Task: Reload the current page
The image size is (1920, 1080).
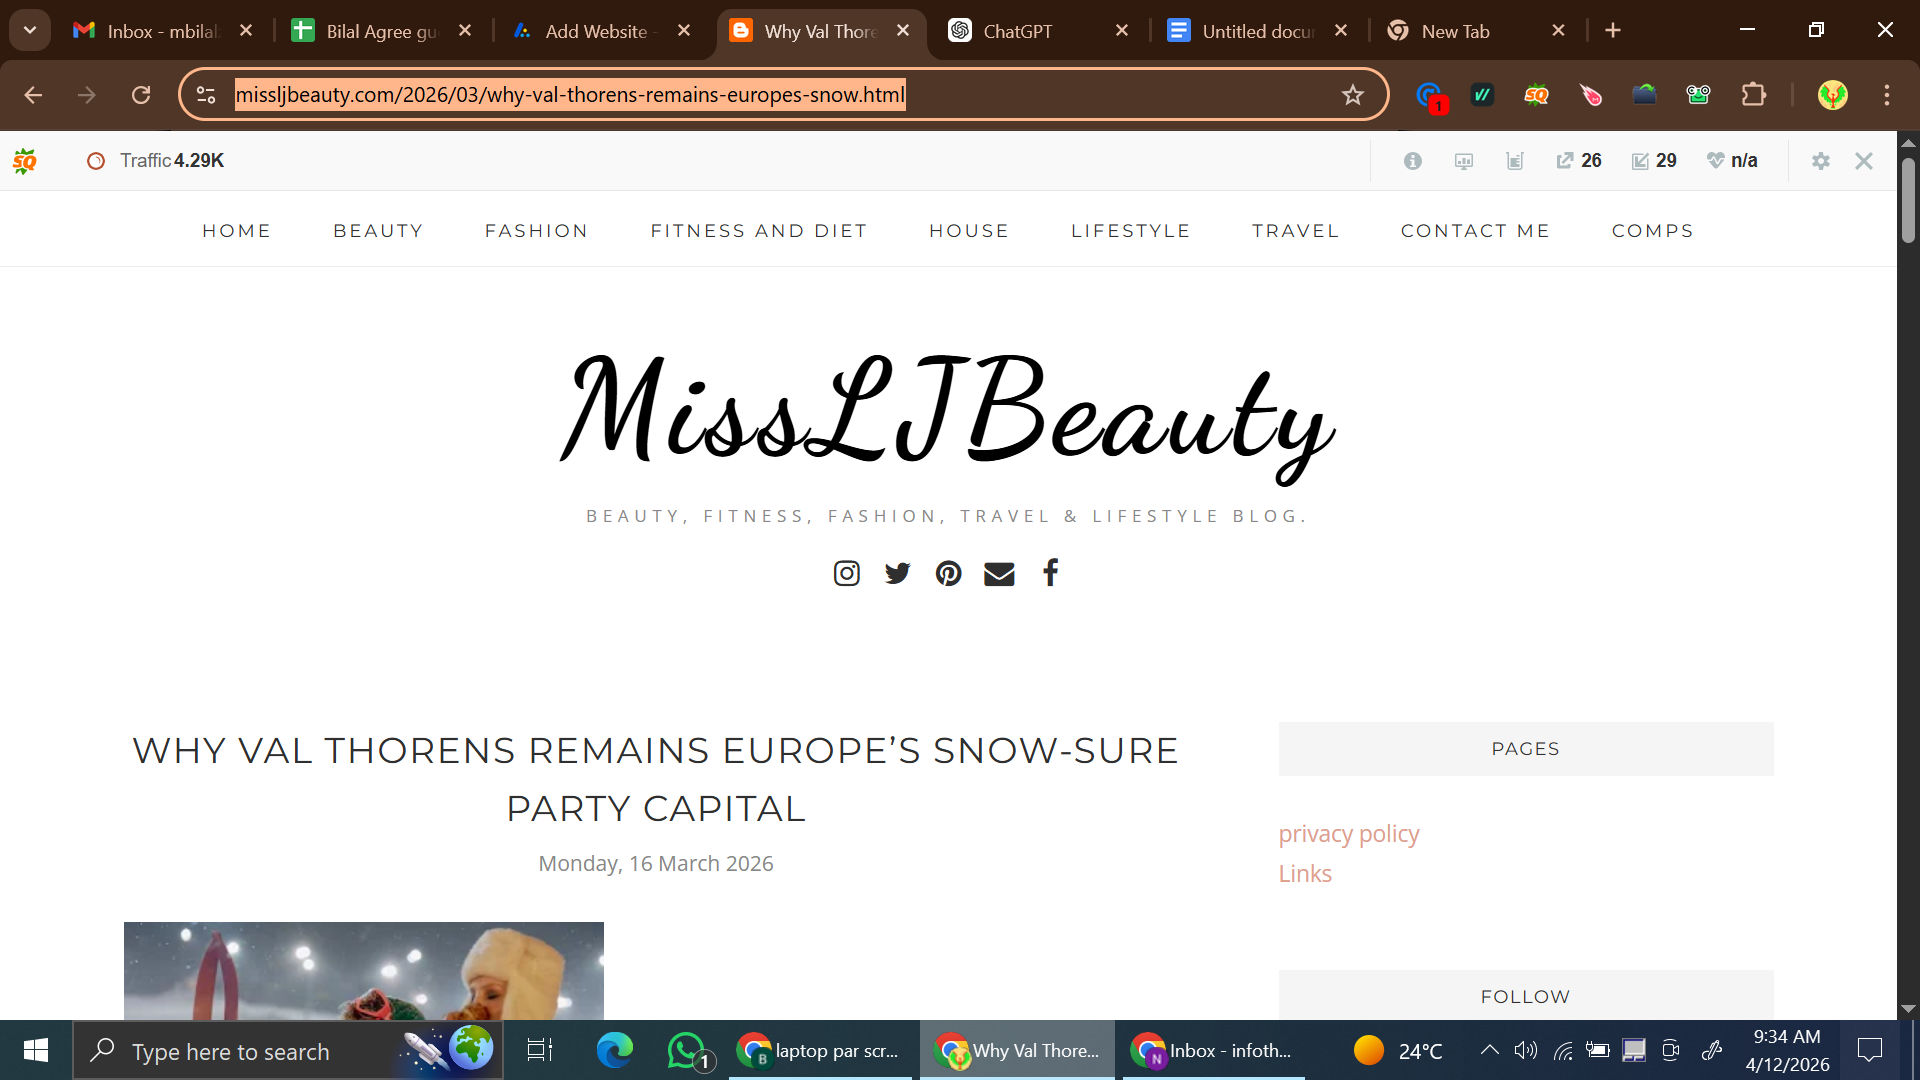Action: click(x=141, y=95)
